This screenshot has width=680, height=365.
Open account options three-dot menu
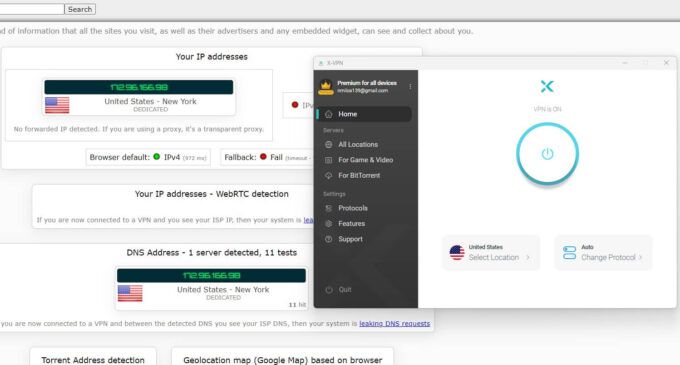point(410,87)
